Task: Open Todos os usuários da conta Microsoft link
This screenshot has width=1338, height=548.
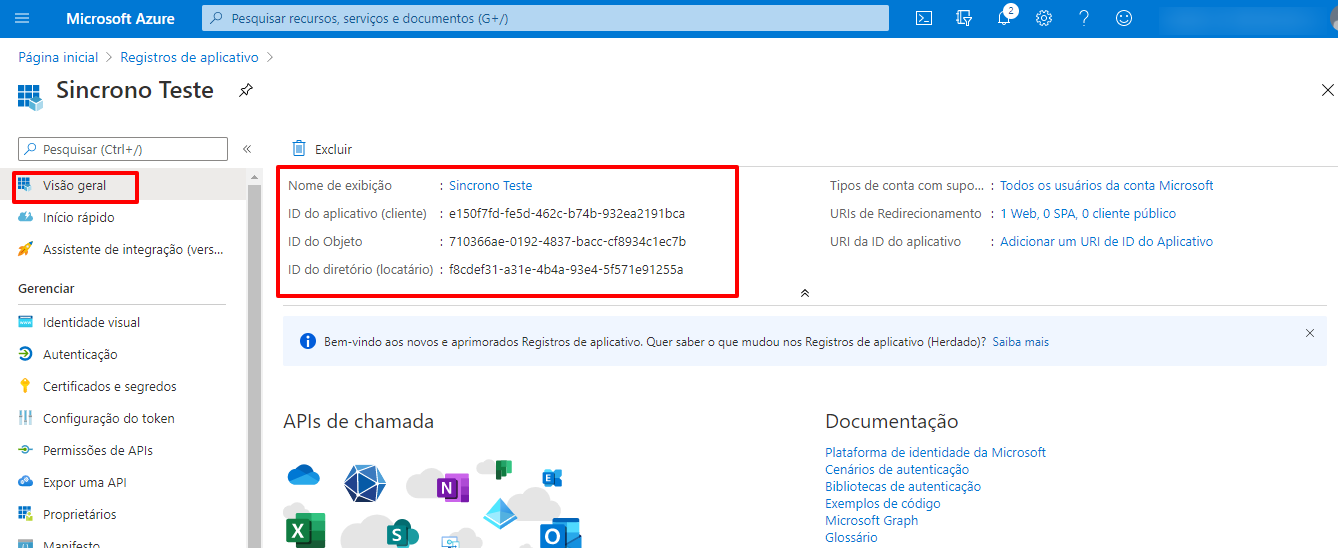Action: pyautogui.click(x=1107, y=185)
